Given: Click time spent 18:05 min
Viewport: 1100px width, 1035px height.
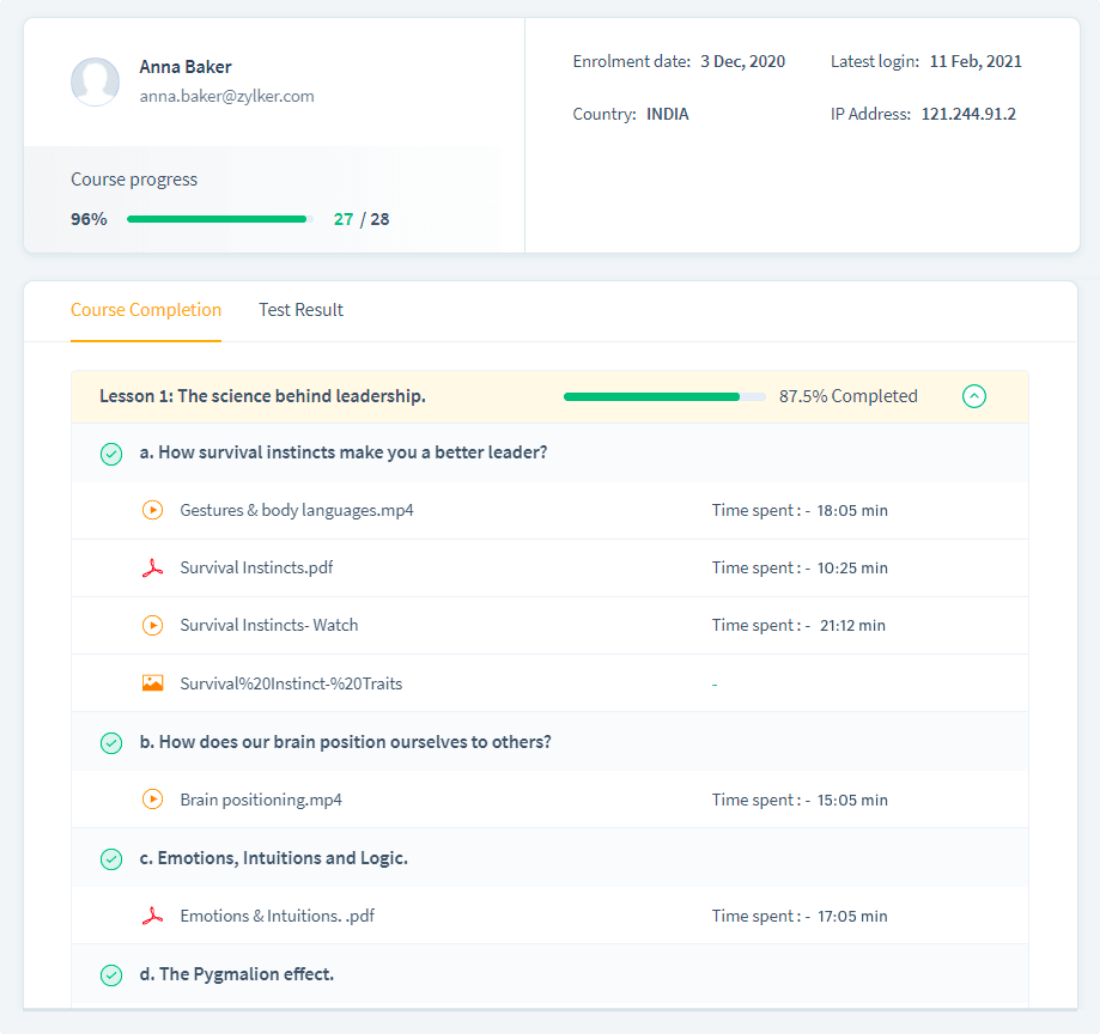Looking at the screenshot, I should click(x=852, y=510).
